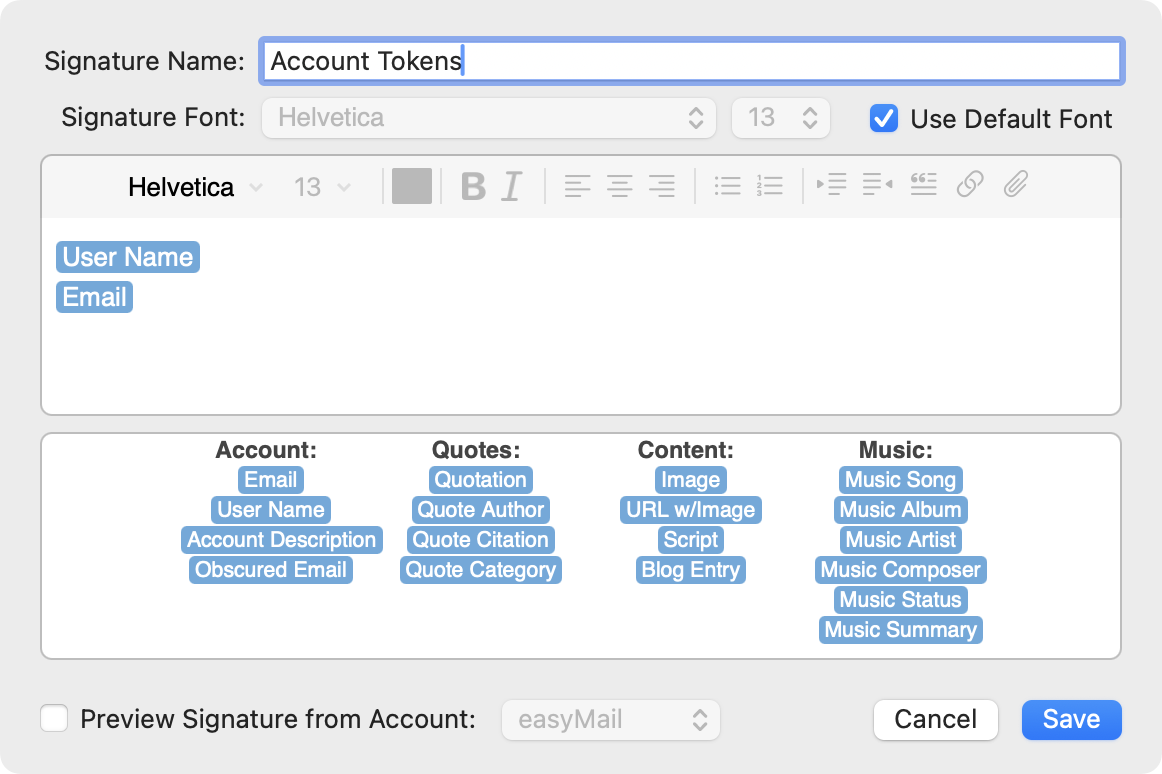Select the Obscured Email token
The image size is (1162, 774).
271,570
